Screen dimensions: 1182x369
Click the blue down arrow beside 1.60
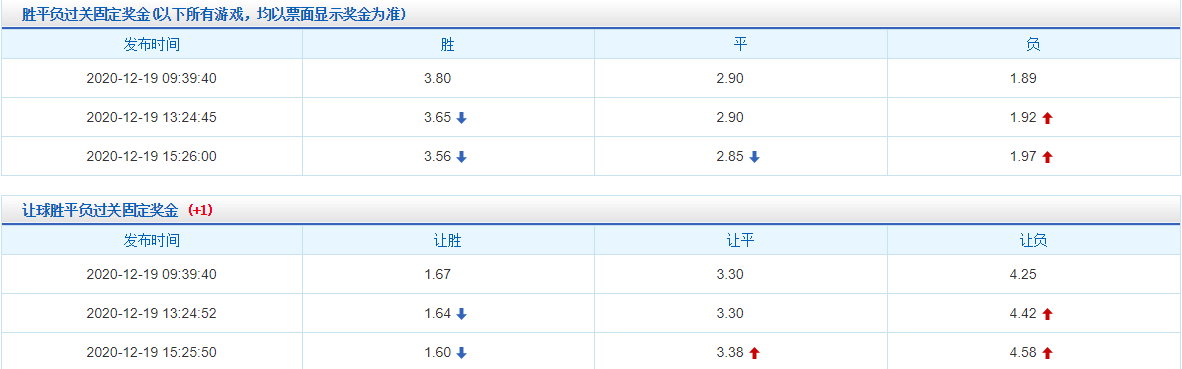point(461,353)
